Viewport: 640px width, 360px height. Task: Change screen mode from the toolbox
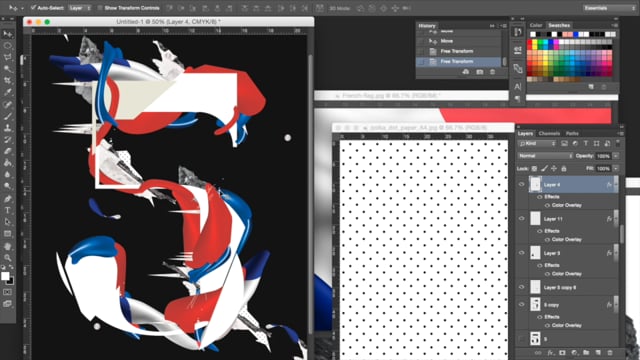(x=7, y=304)
